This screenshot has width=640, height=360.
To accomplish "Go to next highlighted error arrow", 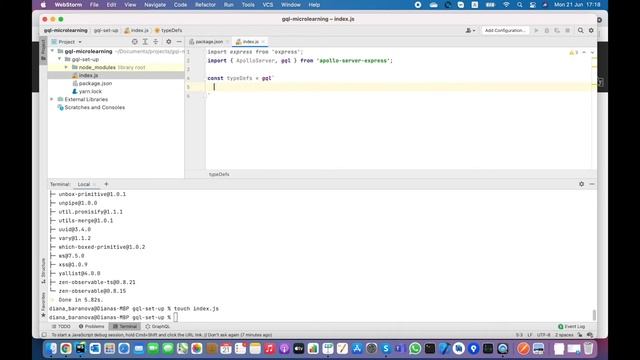I will [x=592, y=52].
